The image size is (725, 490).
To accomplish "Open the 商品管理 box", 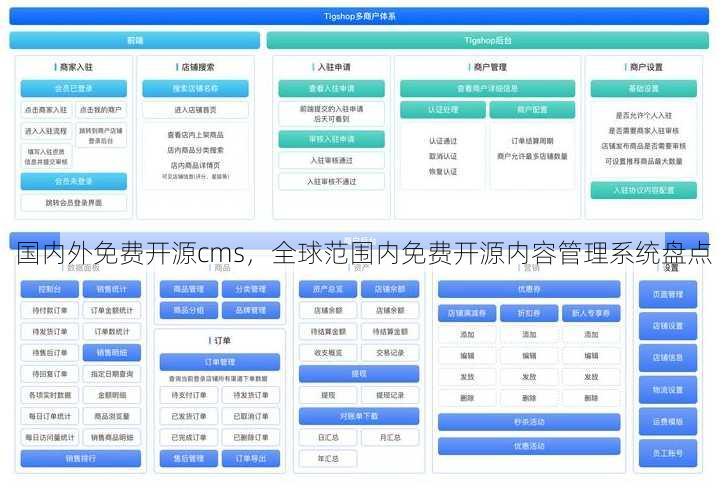I will click(x=189, y=289).
